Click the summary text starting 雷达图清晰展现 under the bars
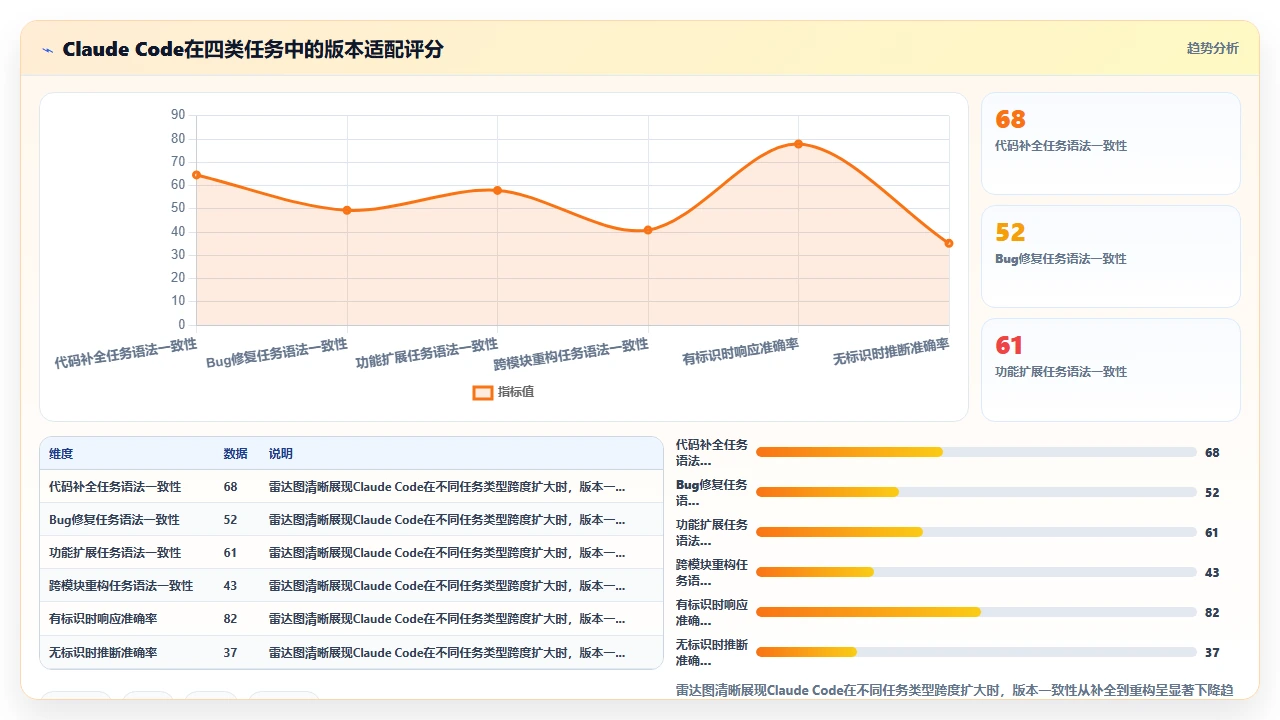 [954, 690]
